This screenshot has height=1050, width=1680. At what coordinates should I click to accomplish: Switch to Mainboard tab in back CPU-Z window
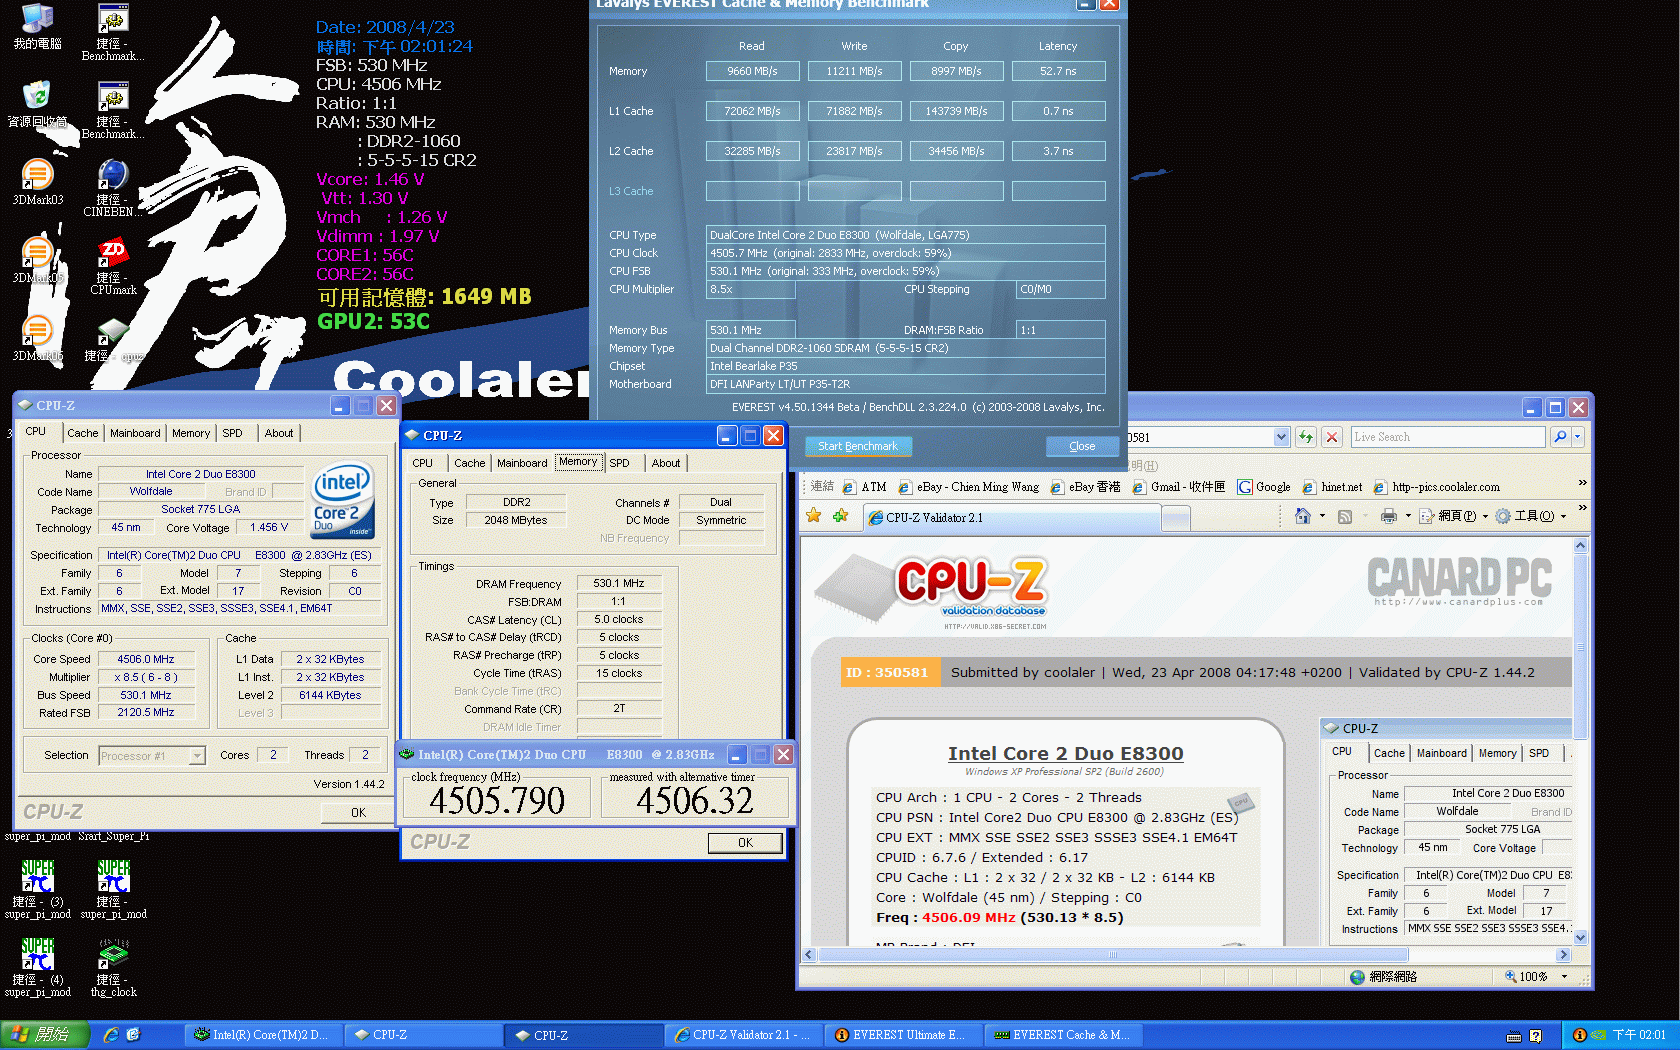[x=135, y=433]
